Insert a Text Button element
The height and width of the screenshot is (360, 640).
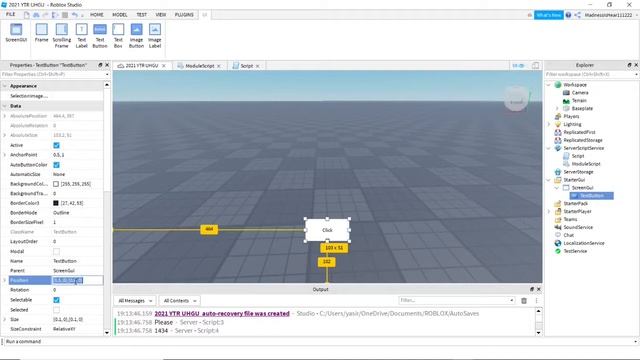100,36
